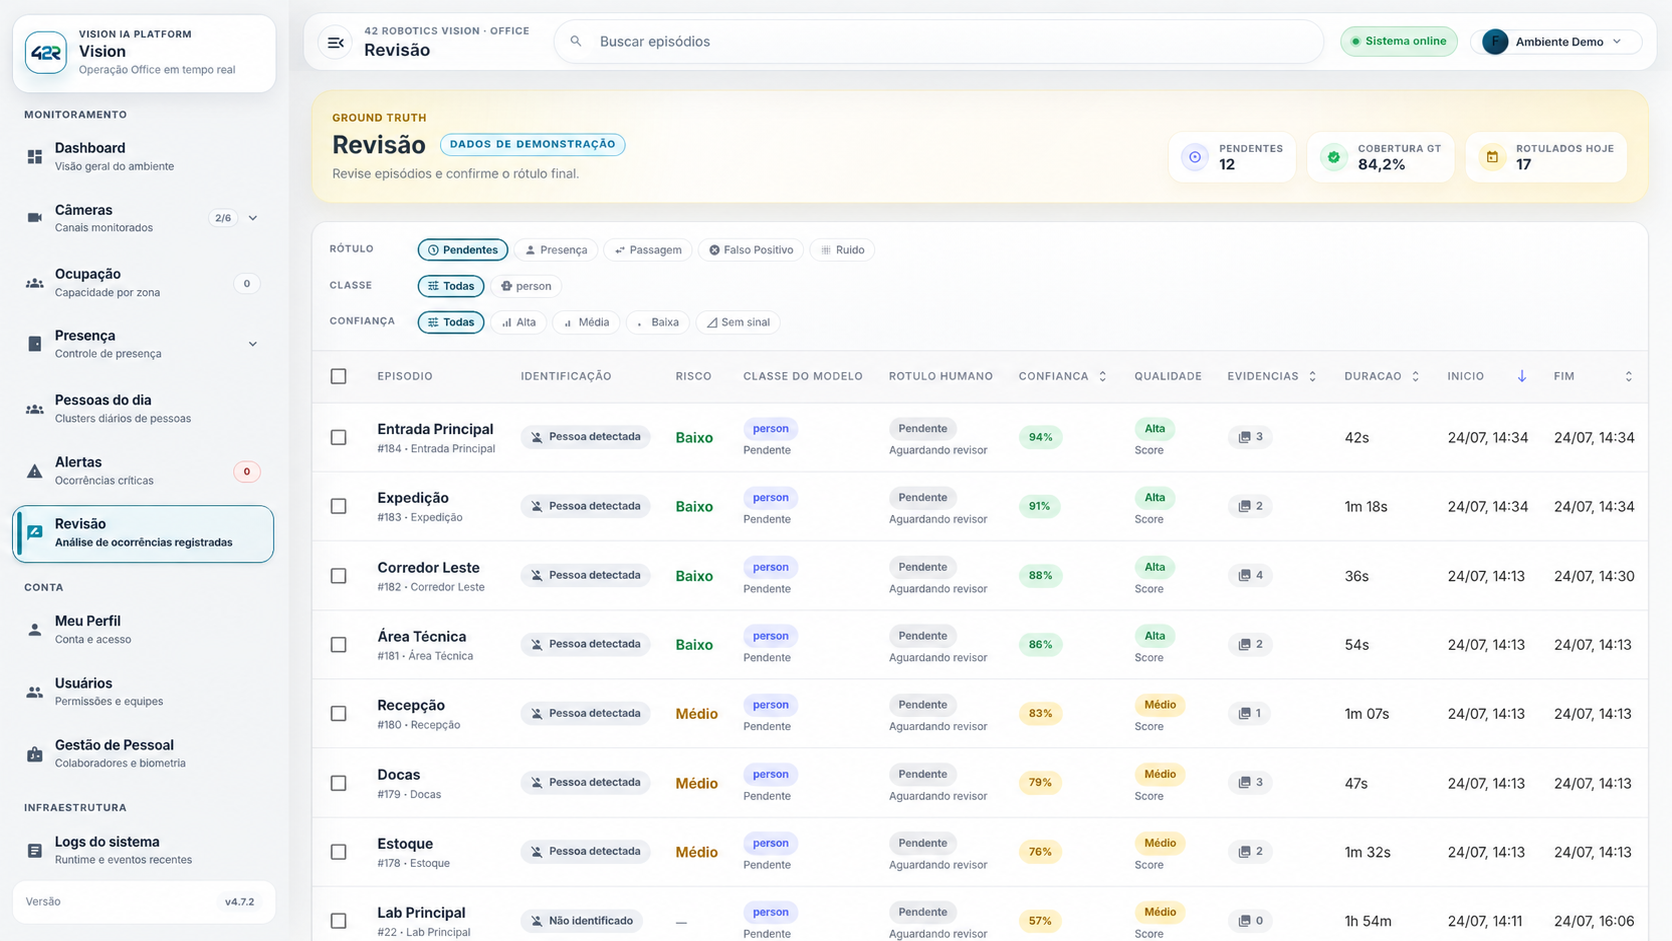
Task: Select the Alta confidence filter chip
Action: point(519,322)
